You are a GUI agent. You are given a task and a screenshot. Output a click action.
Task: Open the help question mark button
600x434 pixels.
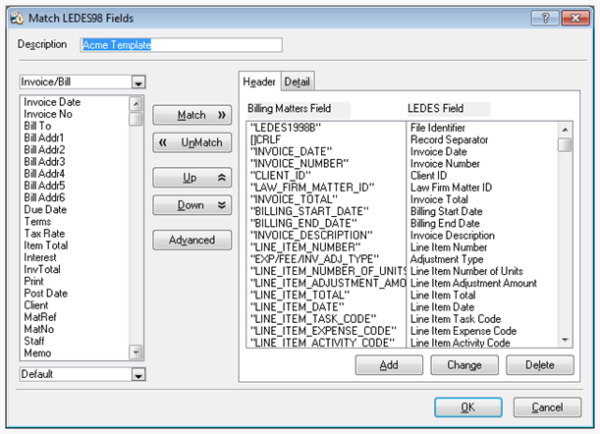click(545, 18)
